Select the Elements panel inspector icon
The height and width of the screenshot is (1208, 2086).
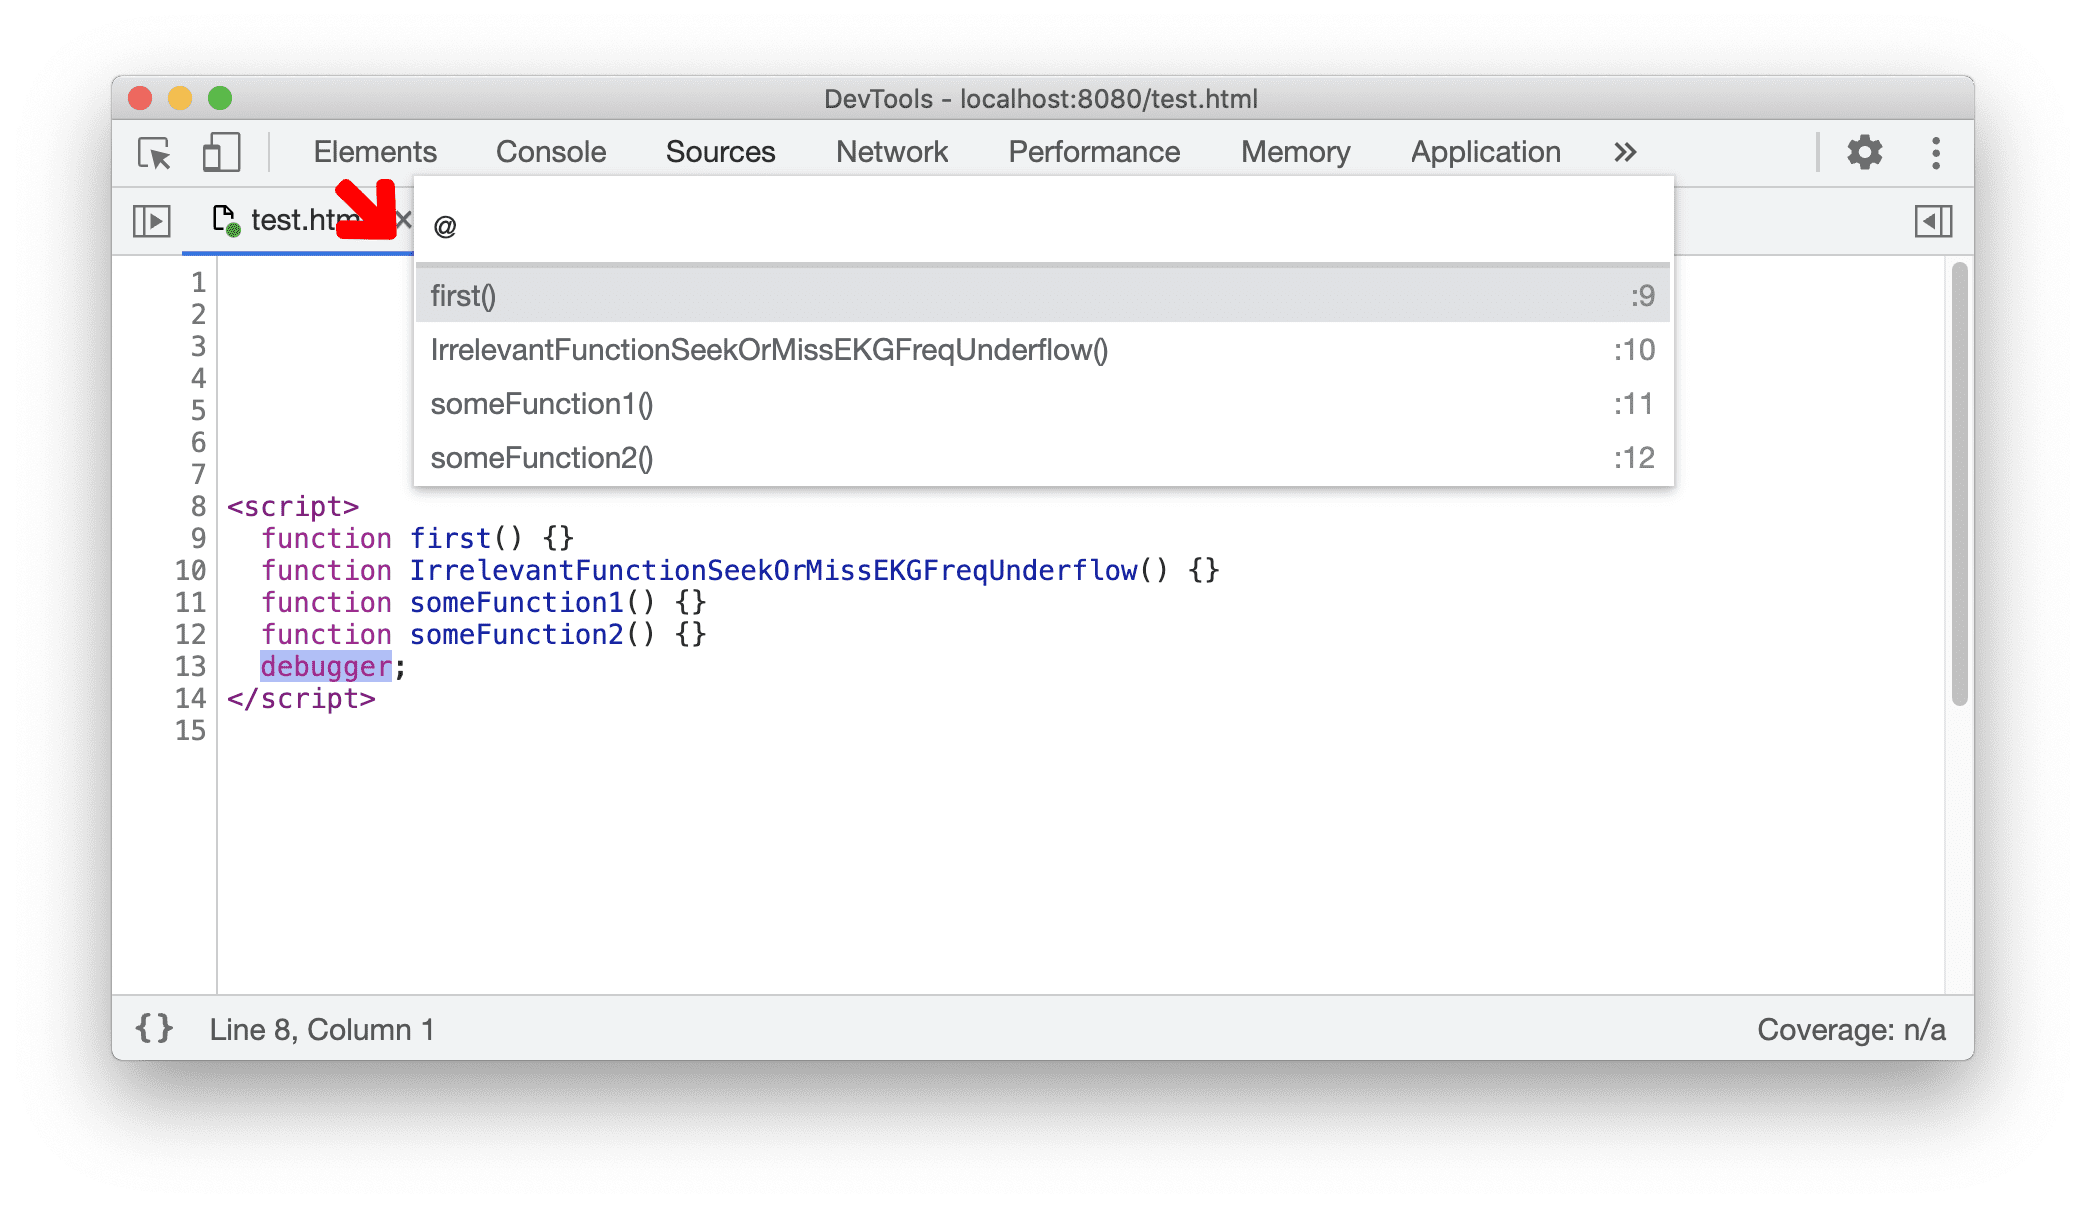tap(154, 151)
